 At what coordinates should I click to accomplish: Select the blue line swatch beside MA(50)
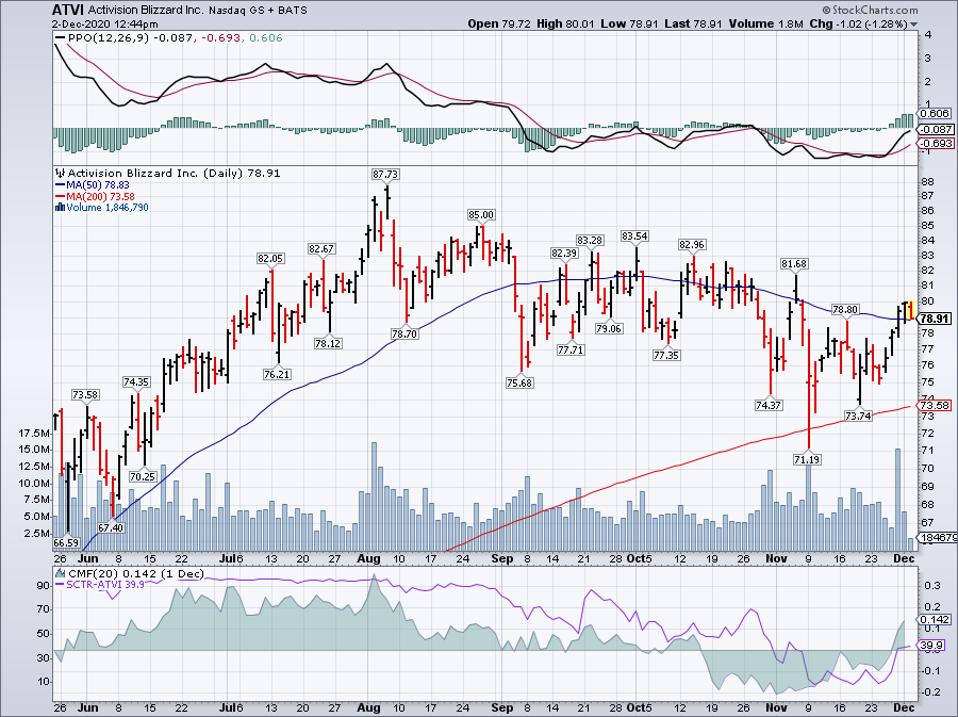point(60,185)
